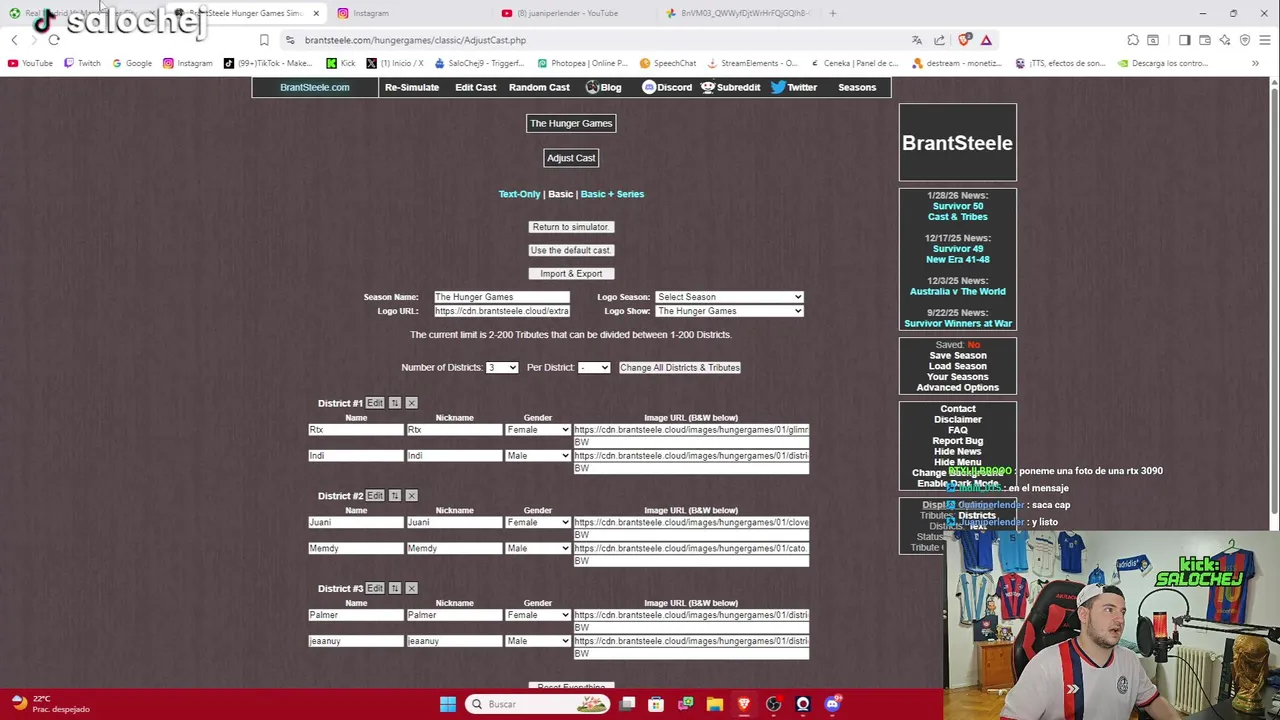Open Discord link in site navigation
This screenshot has height=720, width=1280.
(667, 87)
